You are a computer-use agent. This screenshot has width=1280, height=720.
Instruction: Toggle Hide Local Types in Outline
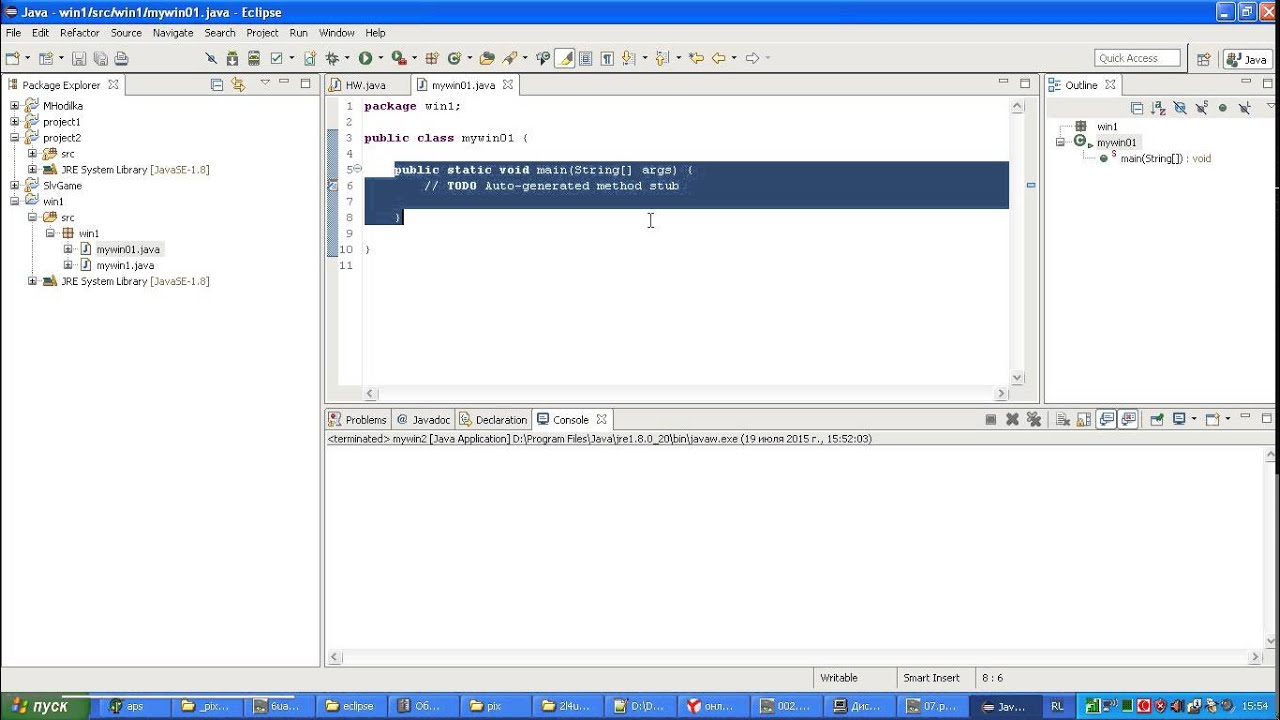(1244, 107)
